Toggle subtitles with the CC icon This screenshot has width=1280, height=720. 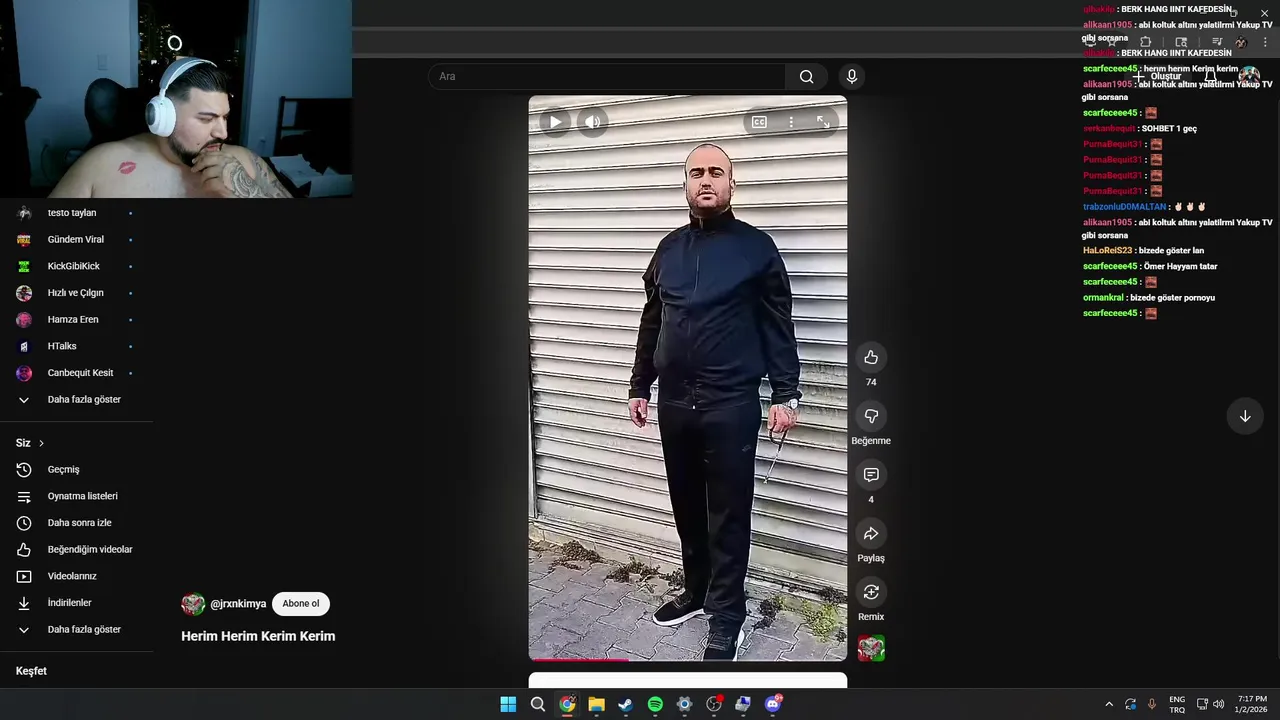(x=759, y=122)
